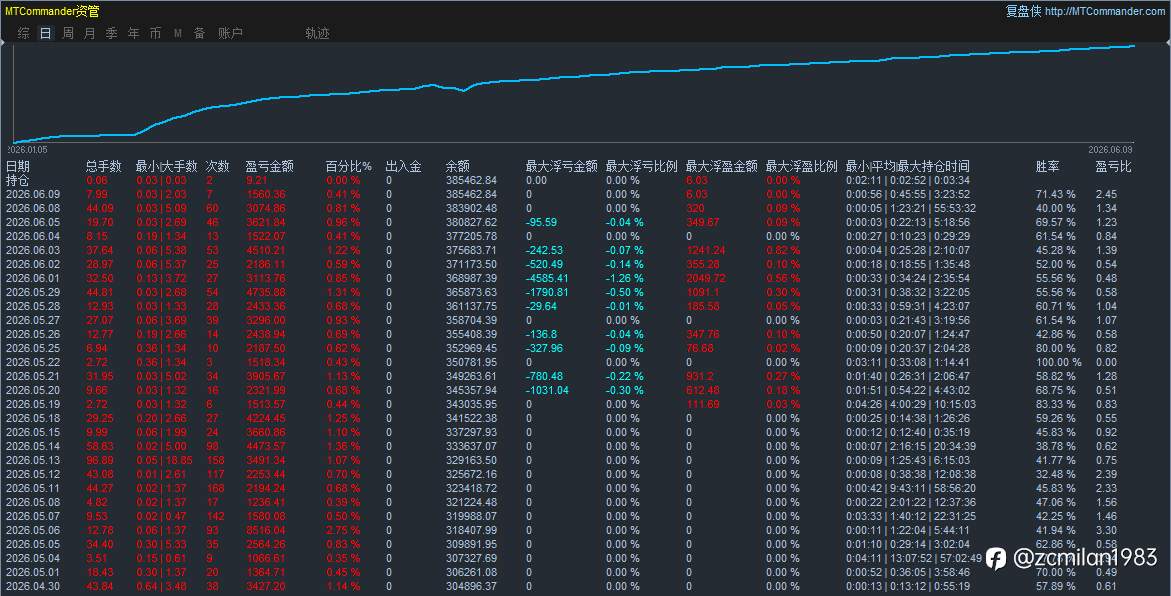The height and width of the screenshot is (596, 1171).
Task: Click max floating loss -4585.41
Action: tap(547, 278)
